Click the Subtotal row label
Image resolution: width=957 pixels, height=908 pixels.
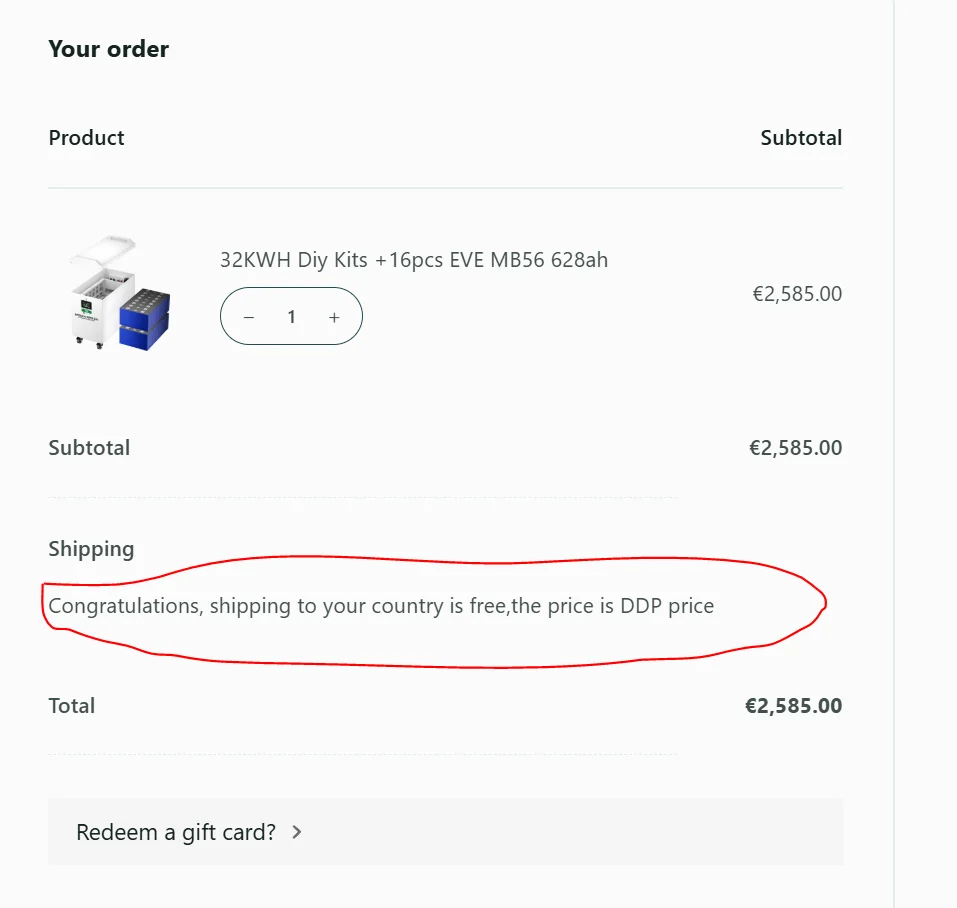click(89, 448)
